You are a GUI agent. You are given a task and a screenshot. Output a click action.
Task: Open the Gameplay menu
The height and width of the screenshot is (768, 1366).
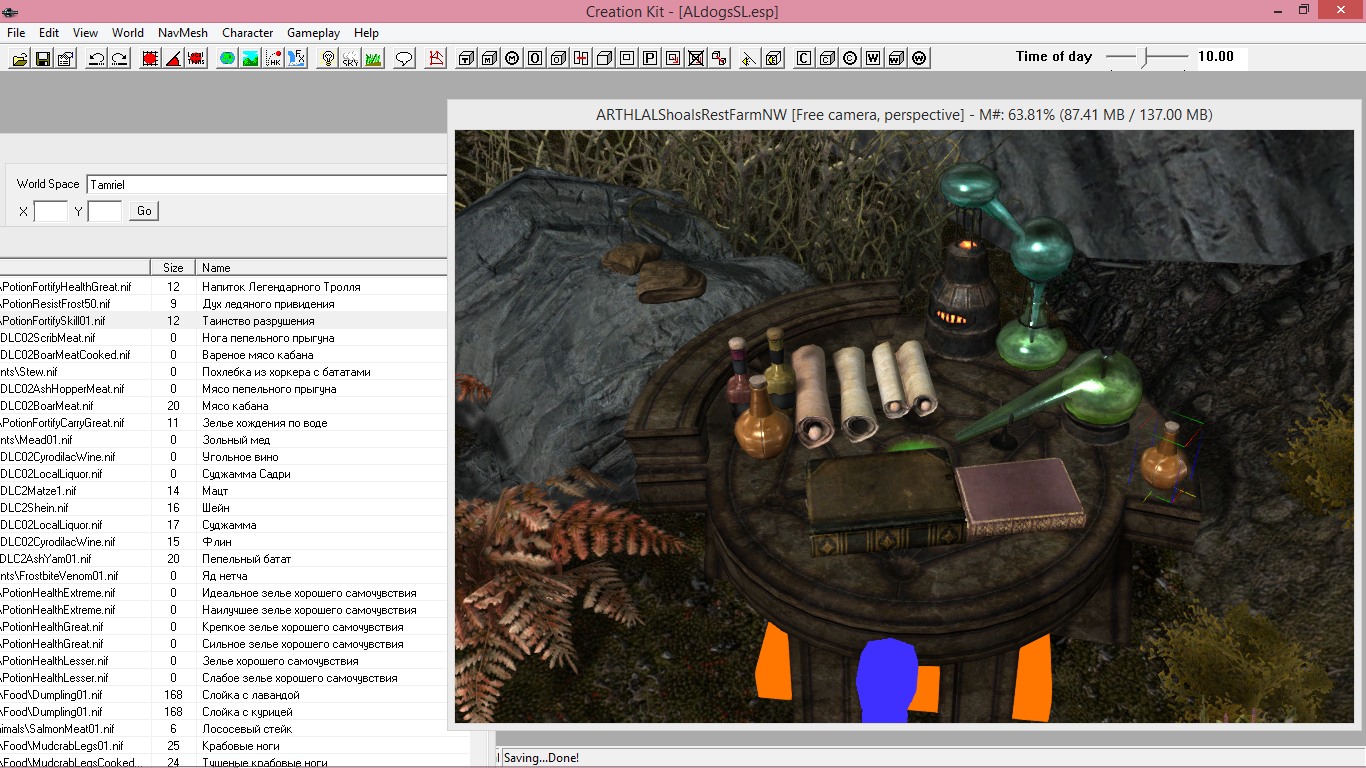tap(313, 33)
